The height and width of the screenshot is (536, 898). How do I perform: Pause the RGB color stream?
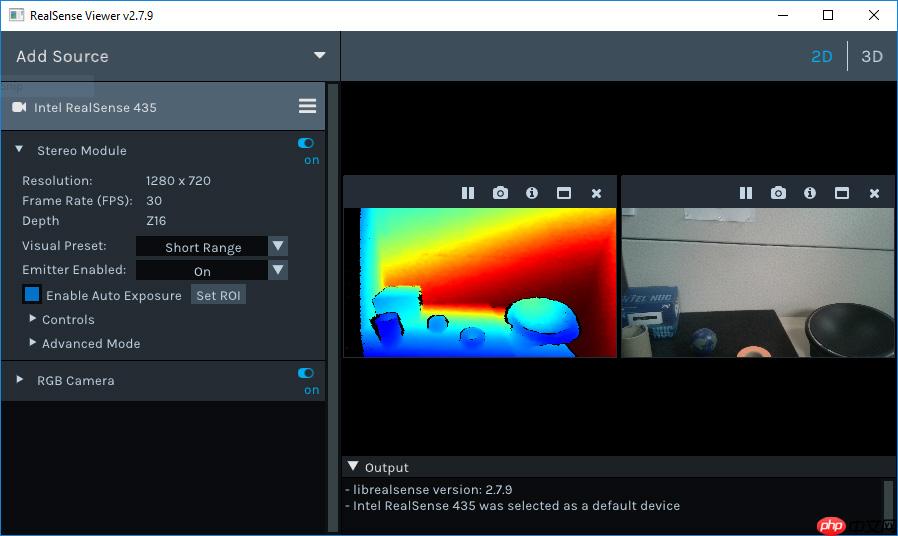pyautogui.click(x=746, y=193)
